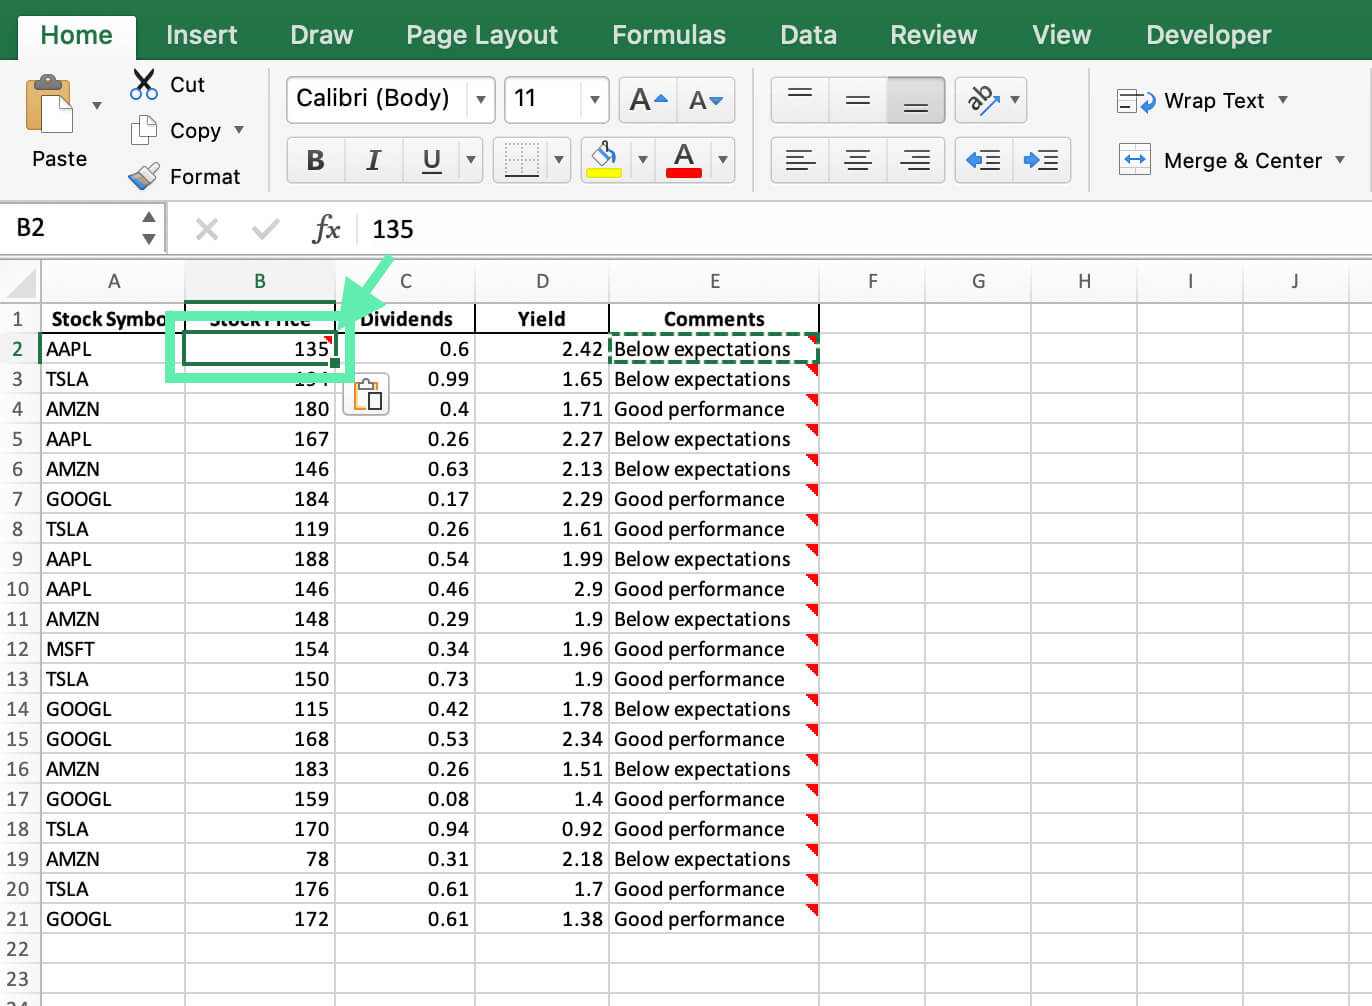Center text horizontally
1372x1006 pixels.
[858, 160]
